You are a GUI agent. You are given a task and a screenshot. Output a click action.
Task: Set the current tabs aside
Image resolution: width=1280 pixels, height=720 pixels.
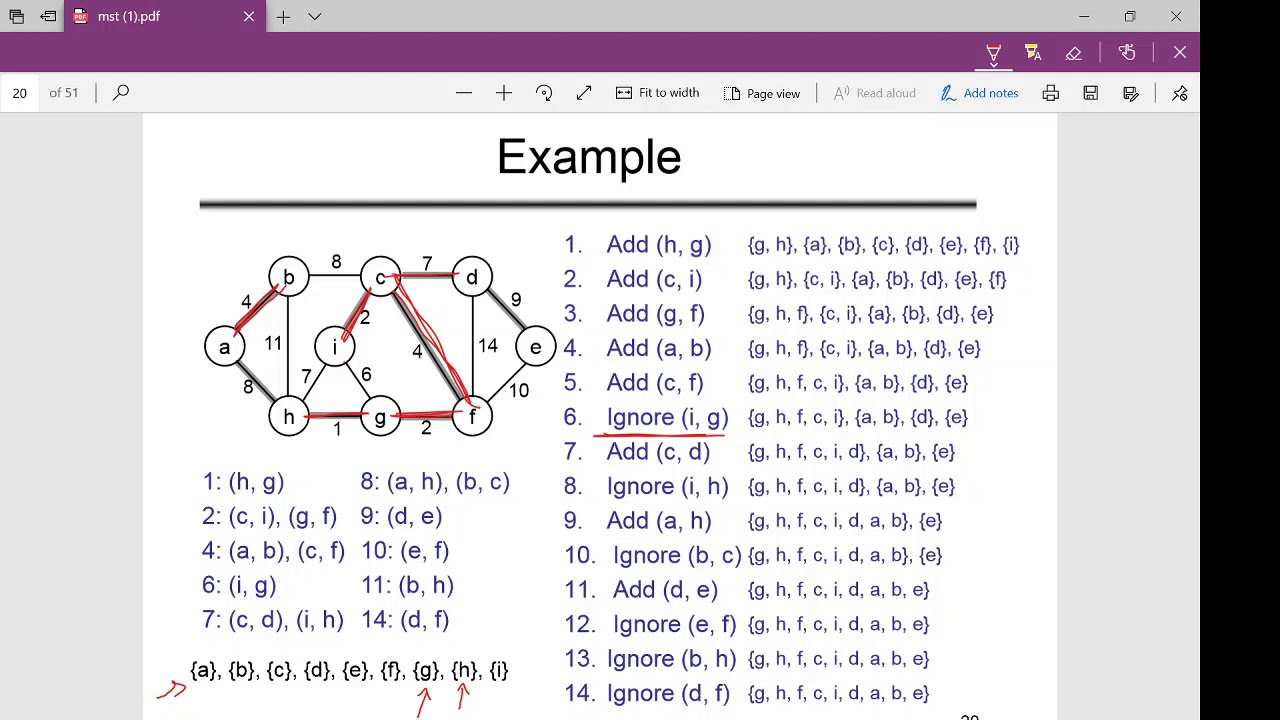48,16
